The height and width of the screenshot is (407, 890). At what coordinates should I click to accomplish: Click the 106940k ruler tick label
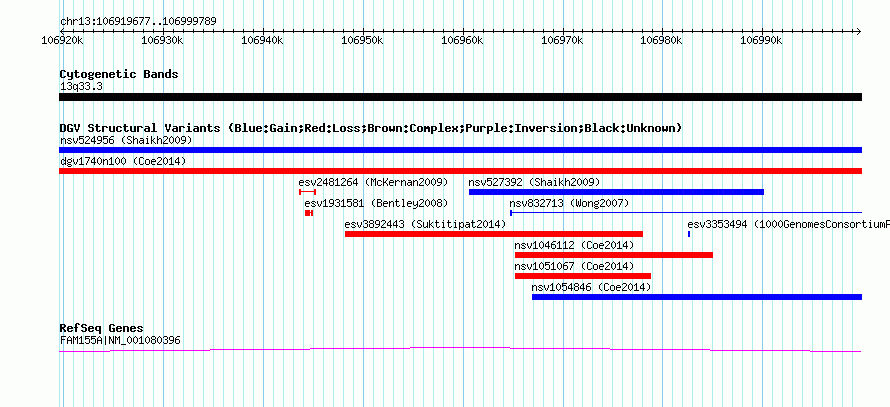click(262, 40)
